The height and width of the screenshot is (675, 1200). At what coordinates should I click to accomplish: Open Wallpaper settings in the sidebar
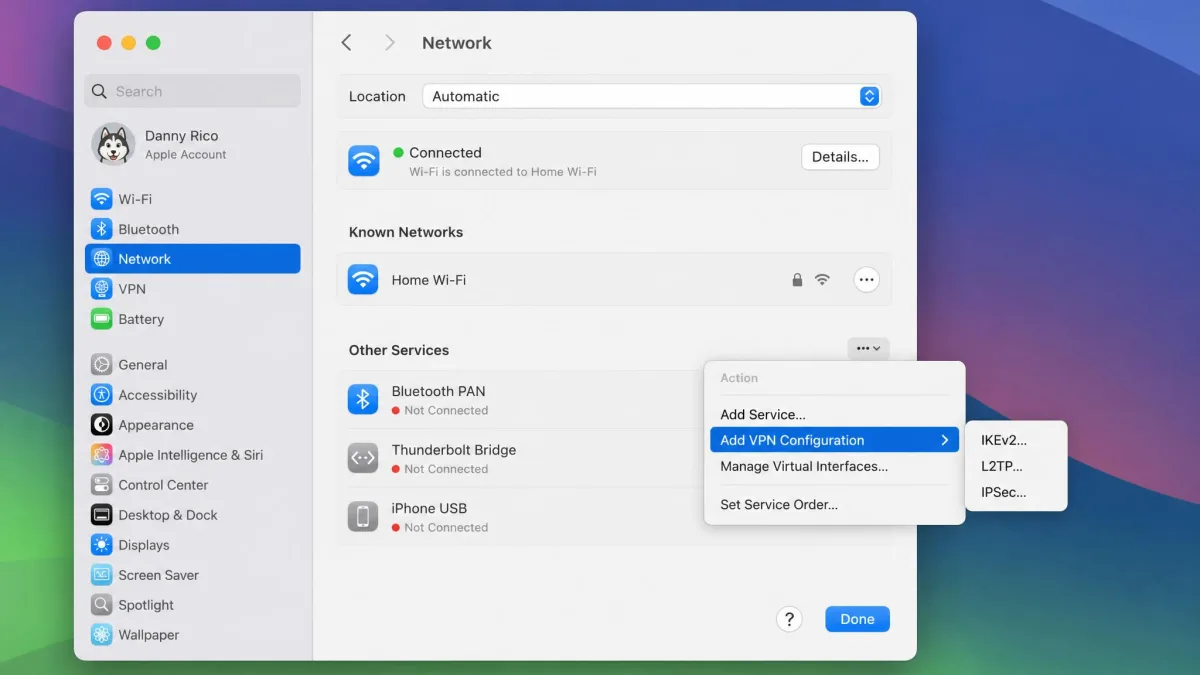coord(193,635)
